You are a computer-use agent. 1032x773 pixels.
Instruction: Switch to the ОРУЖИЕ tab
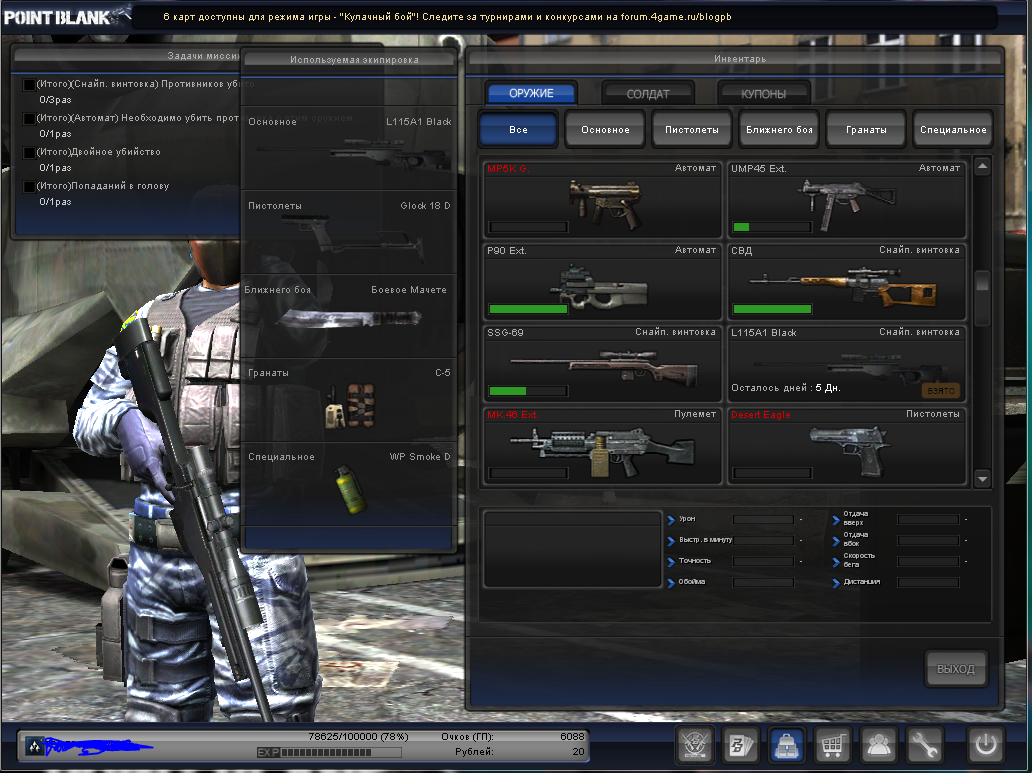531,93
